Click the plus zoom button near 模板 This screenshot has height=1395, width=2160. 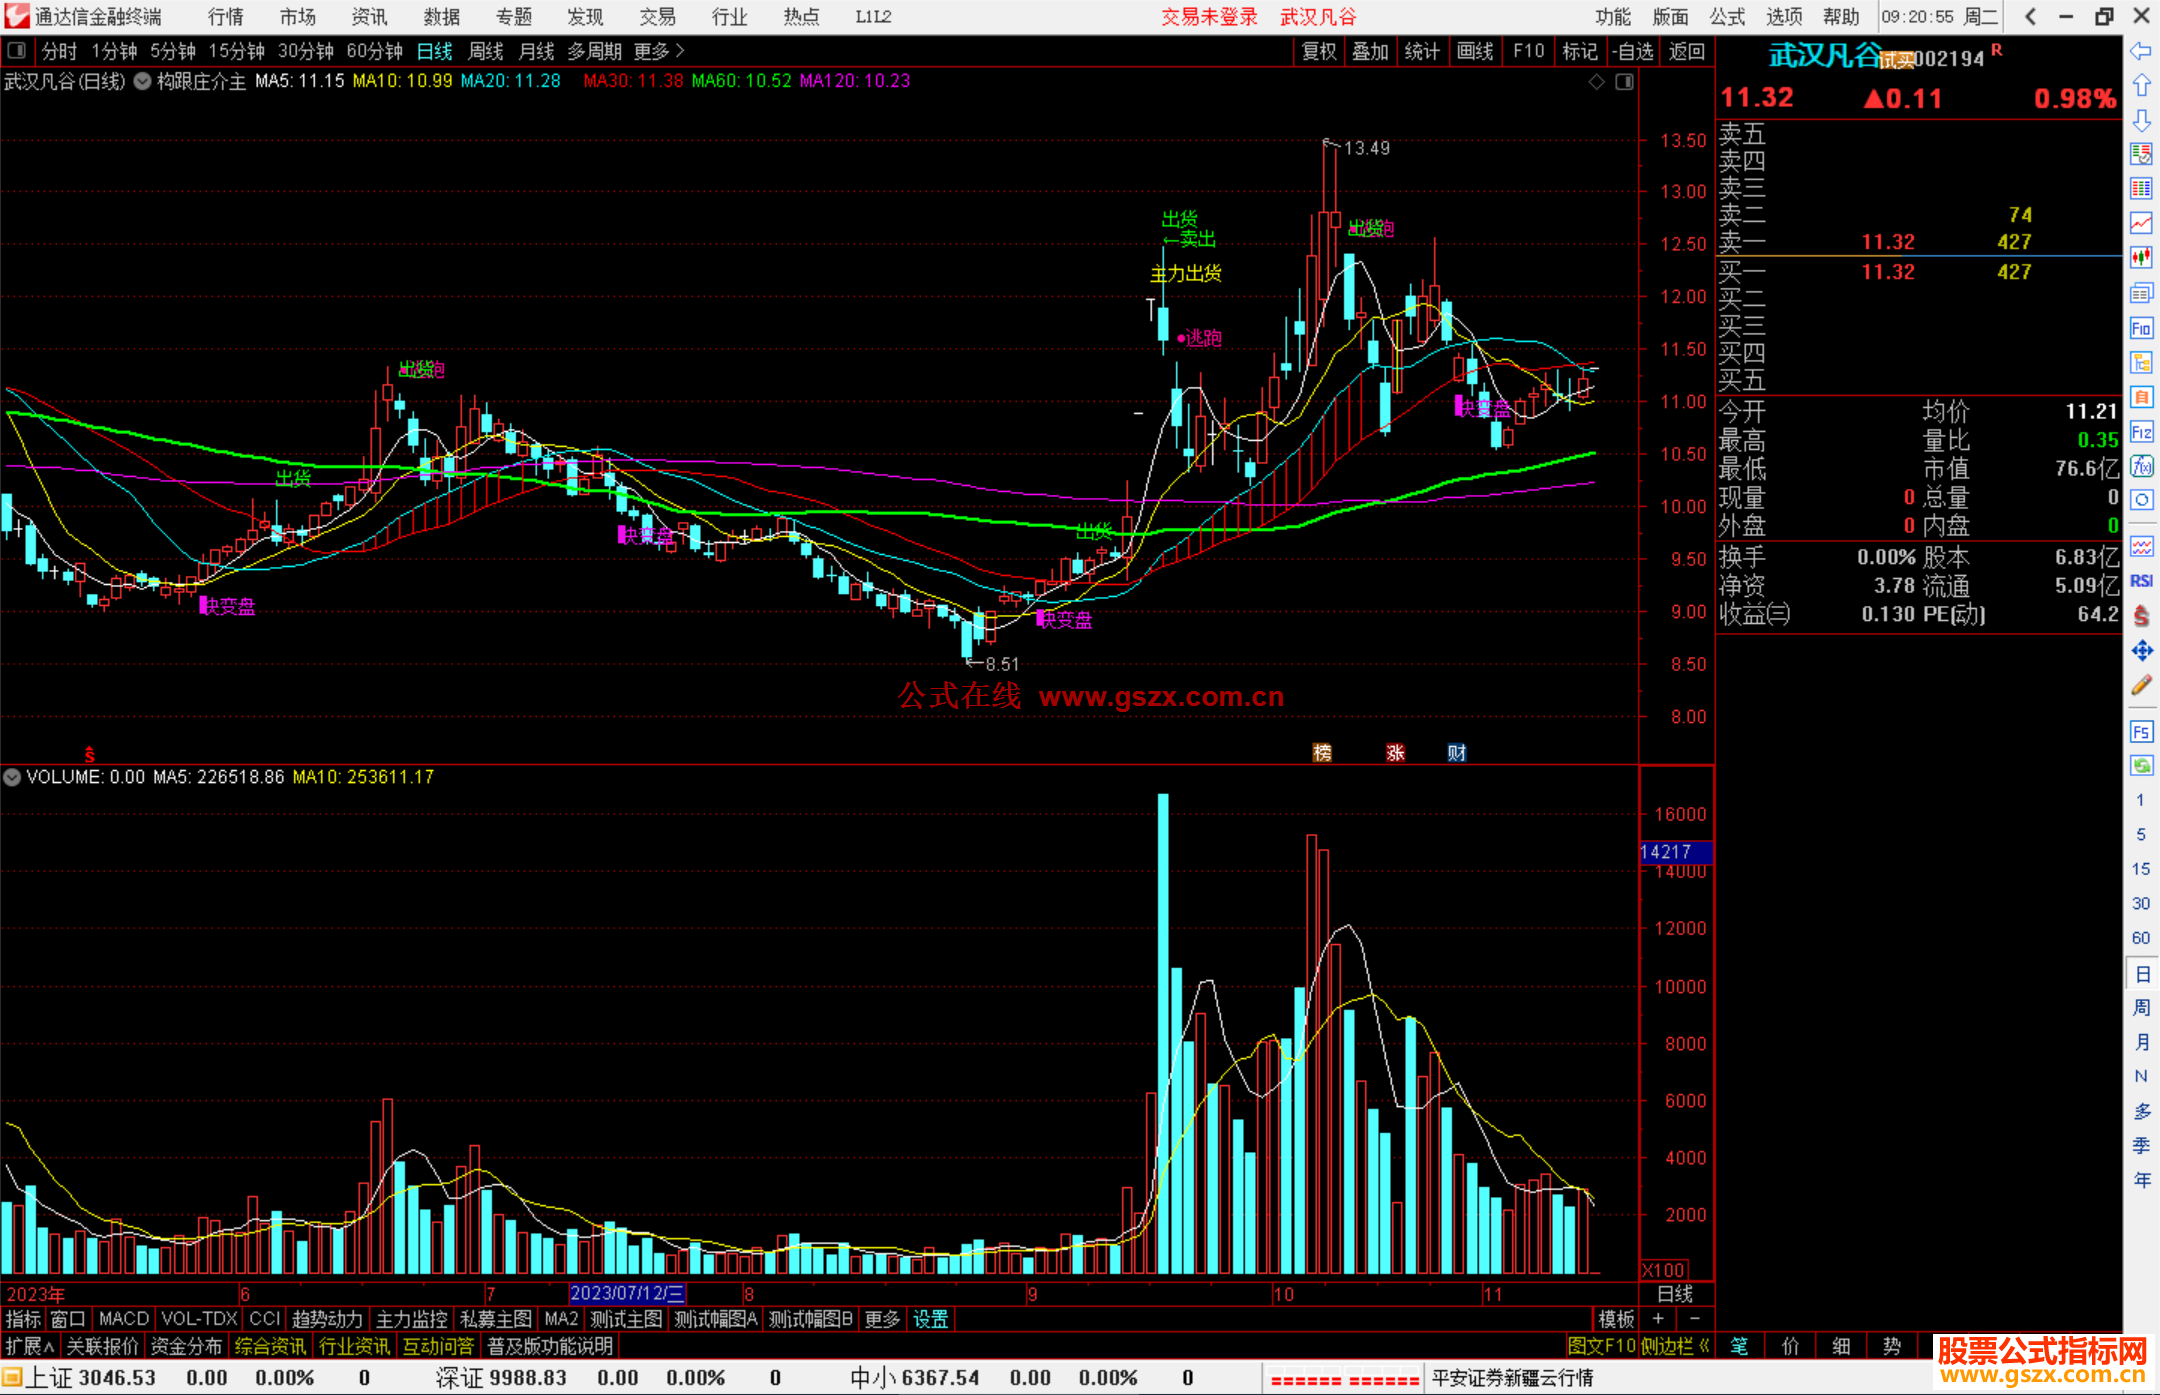(x=1658, y=1319)
